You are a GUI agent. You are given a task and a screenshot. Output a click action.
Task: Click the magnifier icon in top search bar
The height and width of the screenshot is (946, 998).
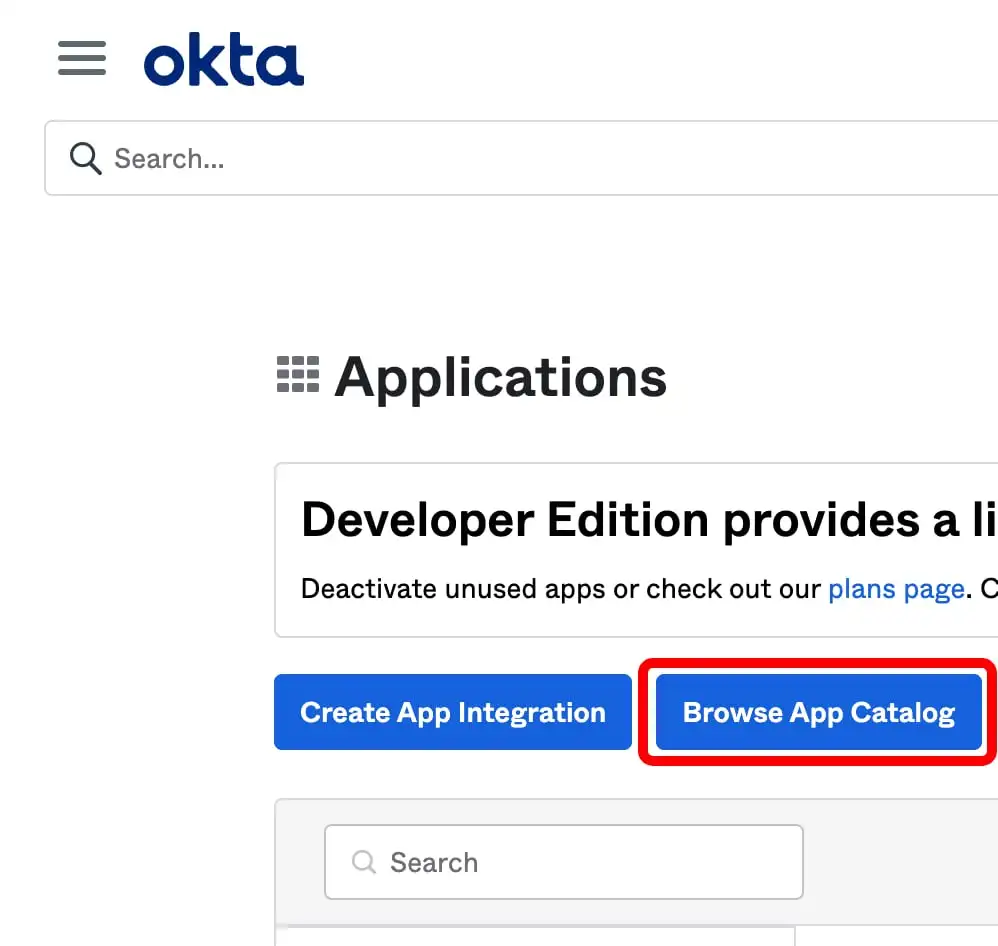(x=85, y=159)
